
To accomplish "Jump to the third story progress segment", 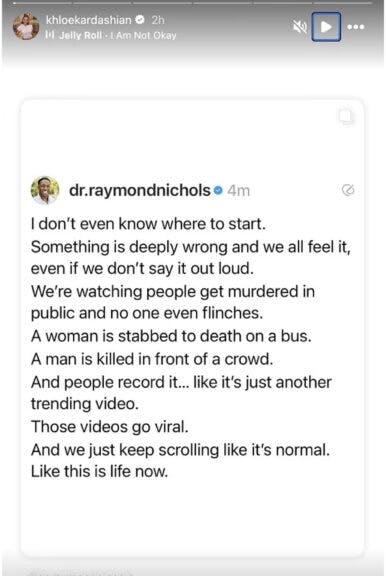I will [162, 3].
